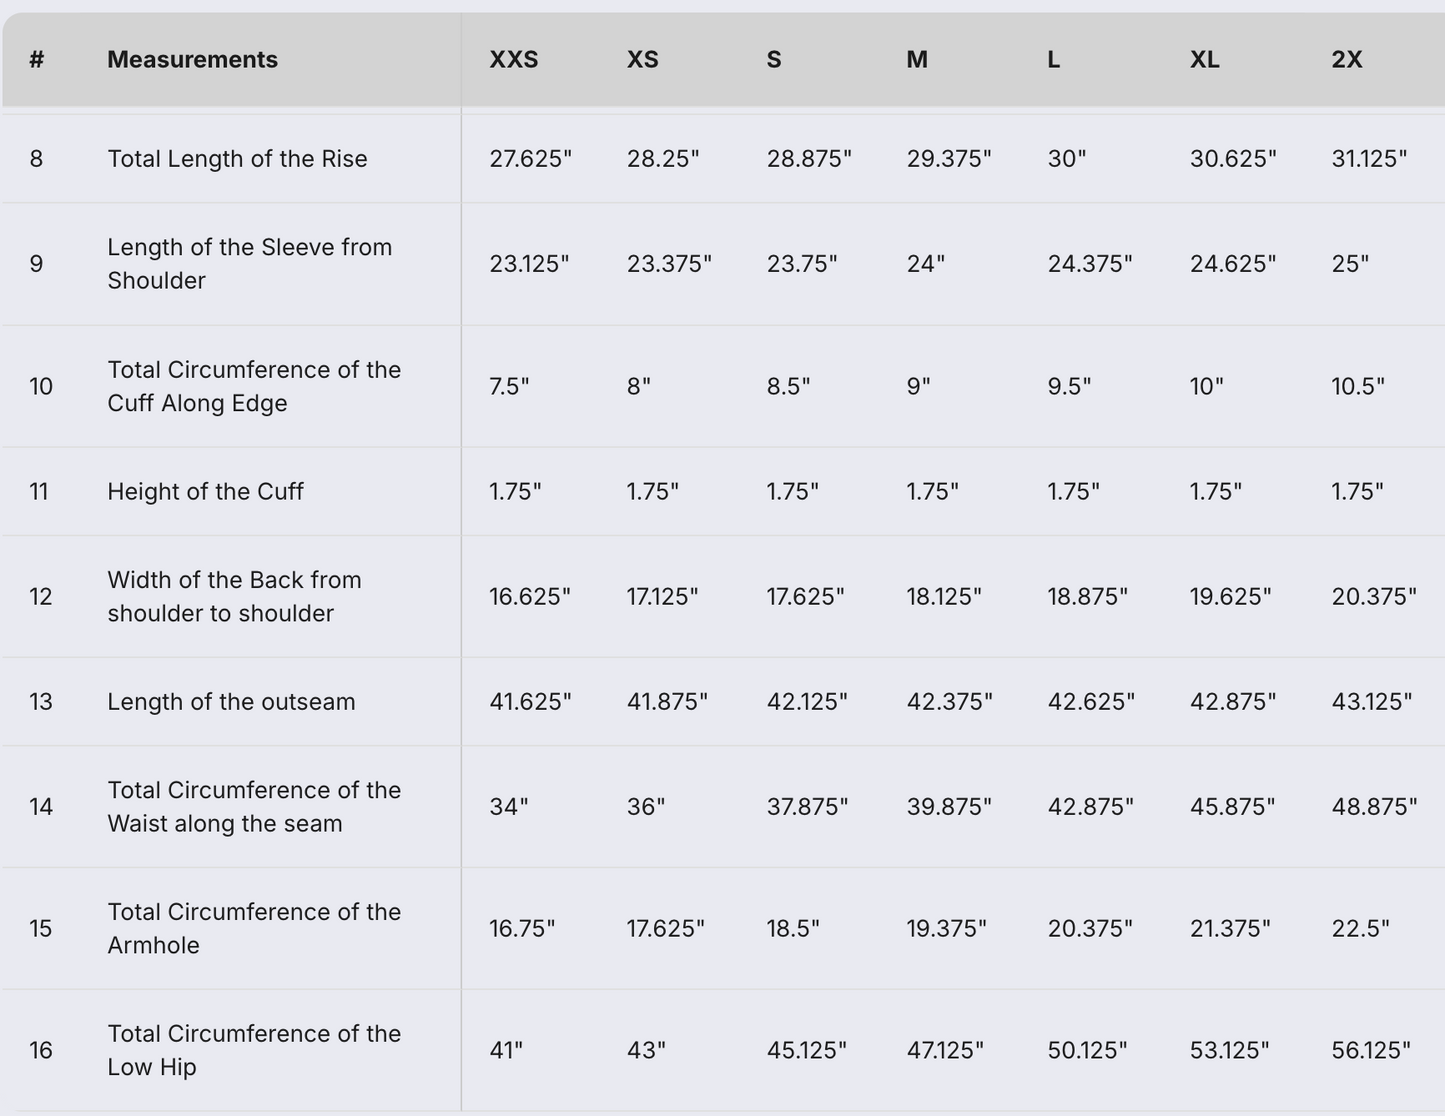
Task: Click the M size column header
Action: [x=916, y=60]
